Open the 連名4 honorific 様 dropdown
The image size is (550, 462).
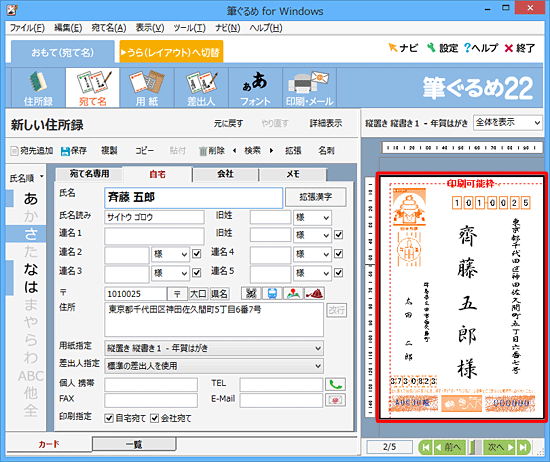pos(313,254)
